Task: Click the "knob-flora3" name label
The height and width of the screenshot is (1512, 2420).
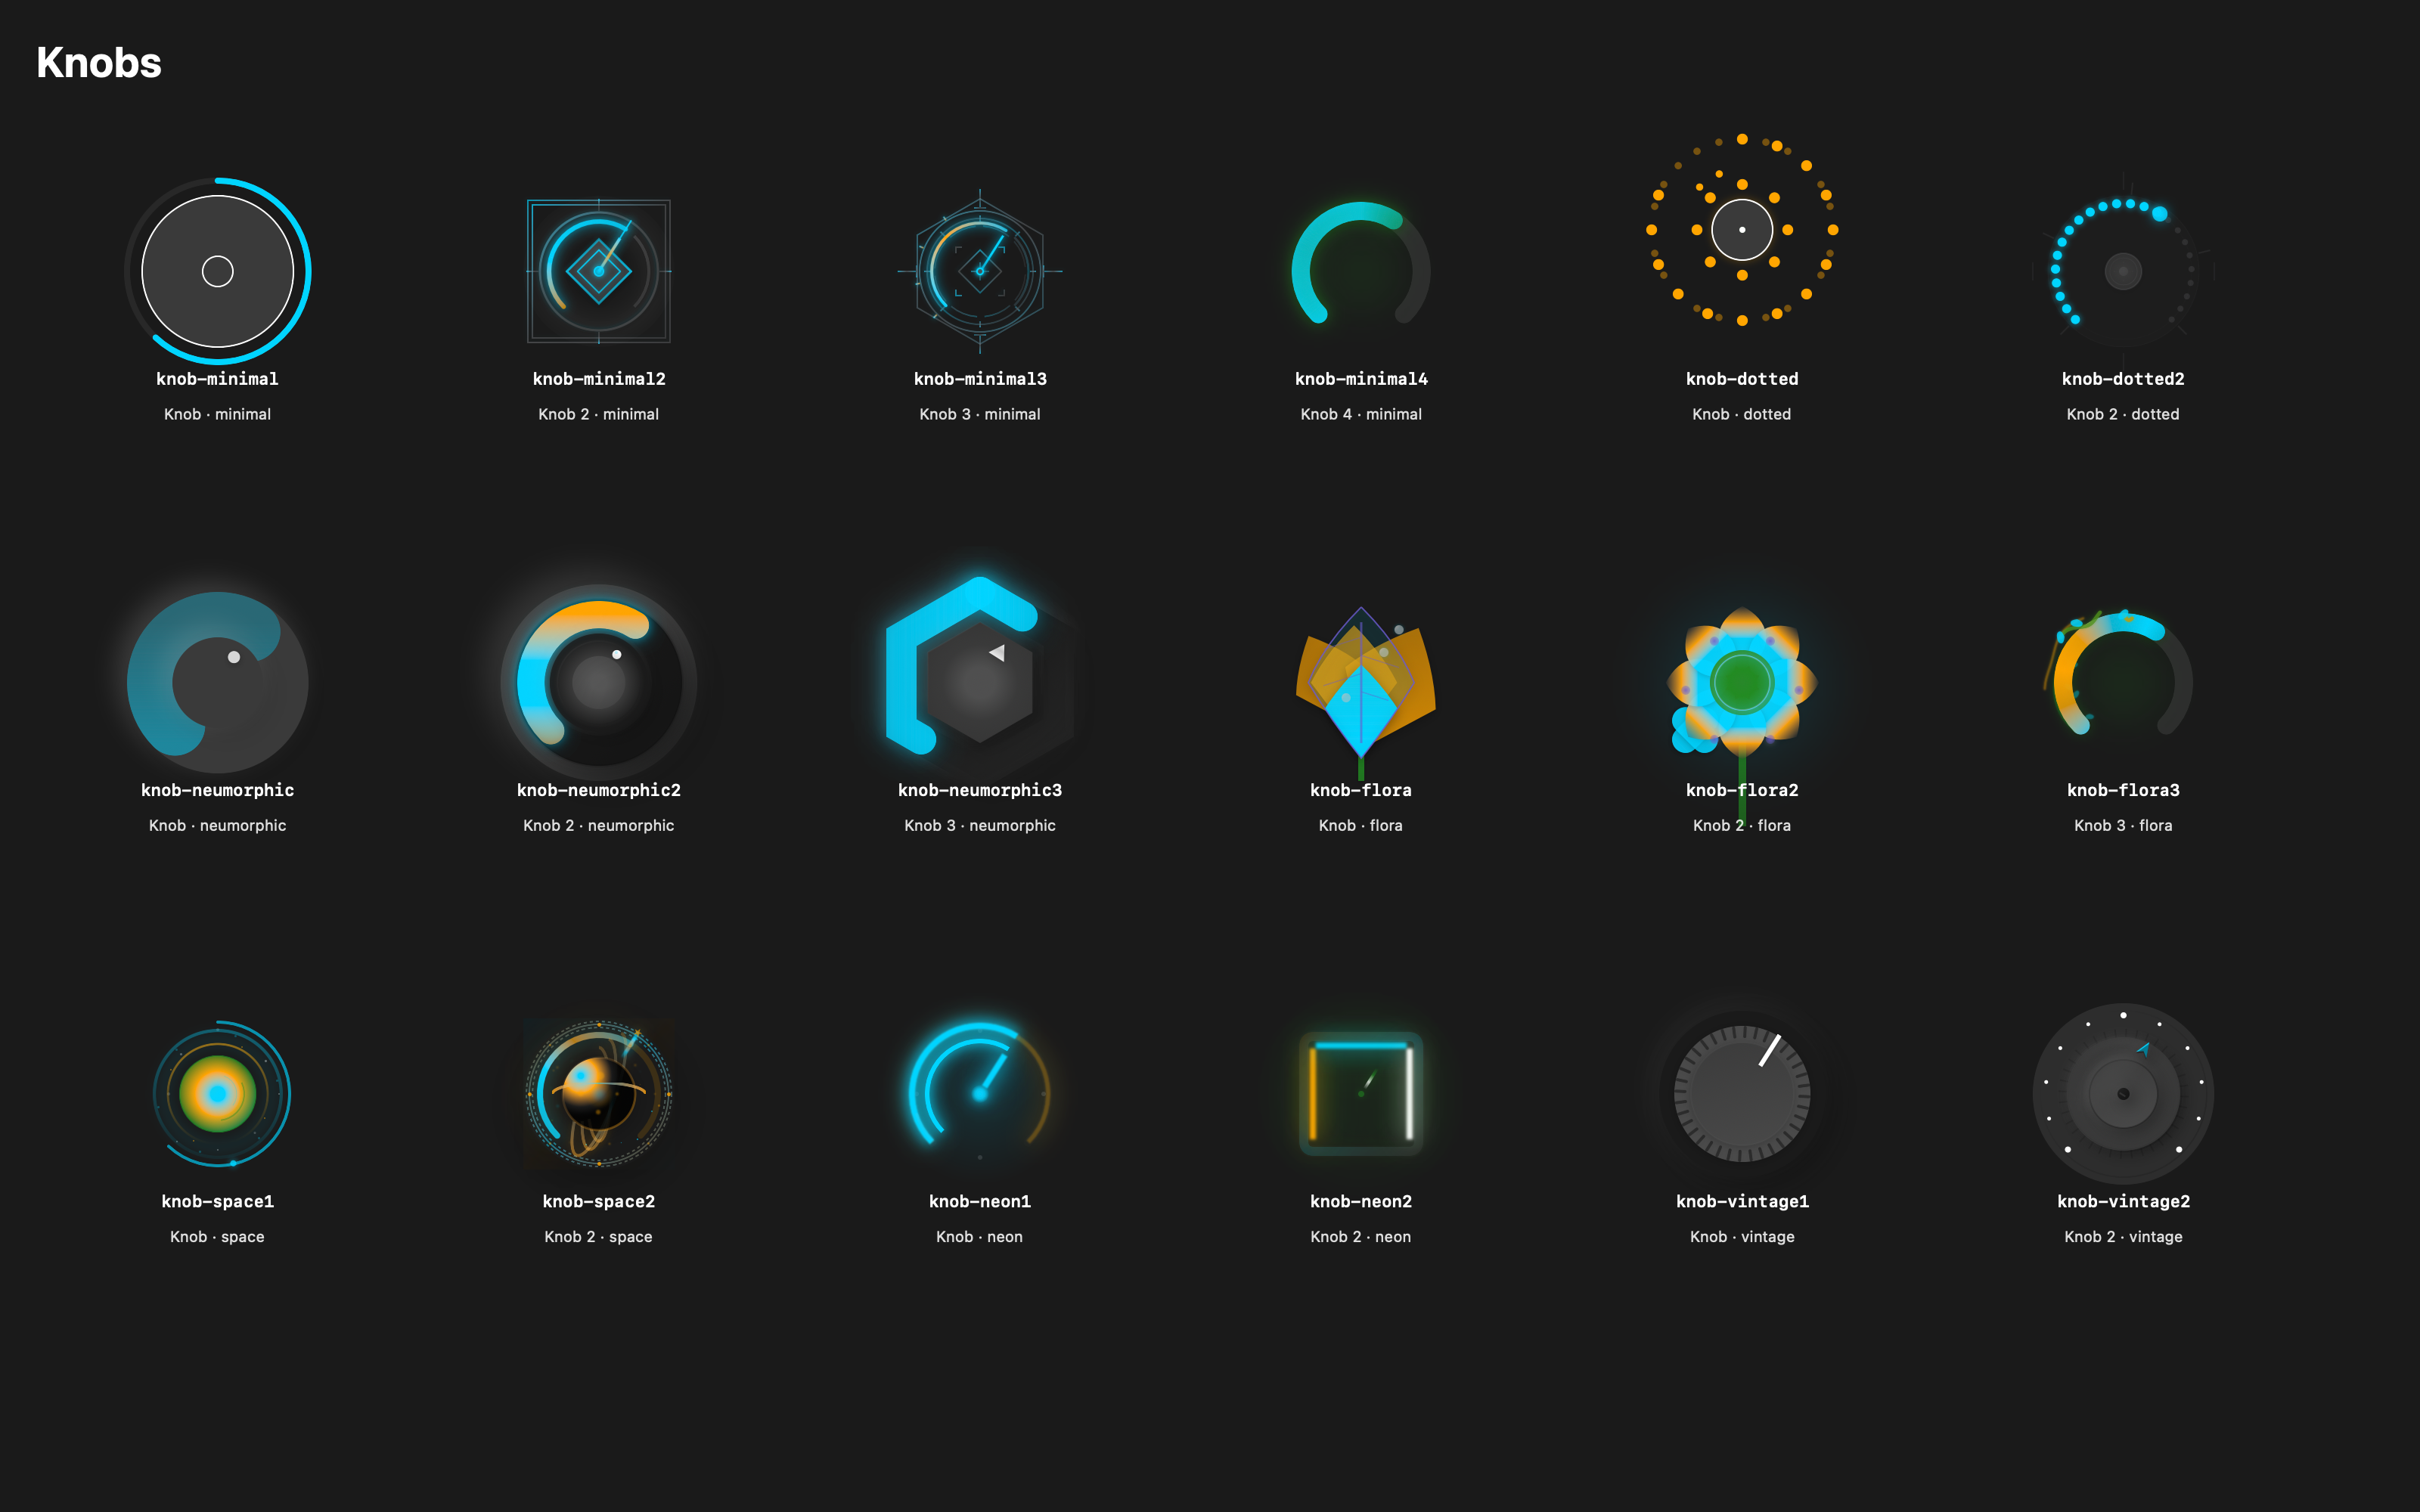Action: pyautogui.click(x=2123, y=790)
